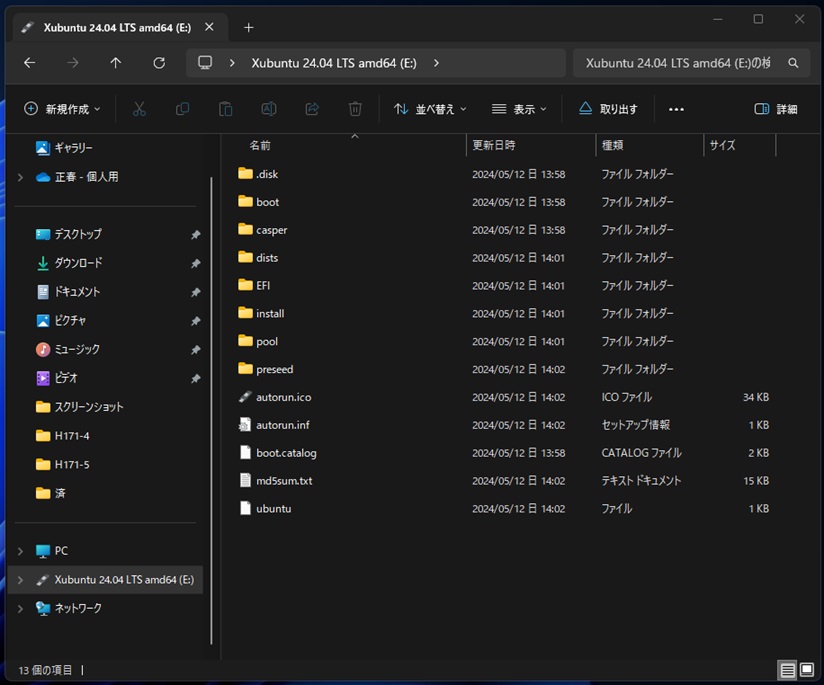Select the autorun.ico file icon

click(245, 397)
